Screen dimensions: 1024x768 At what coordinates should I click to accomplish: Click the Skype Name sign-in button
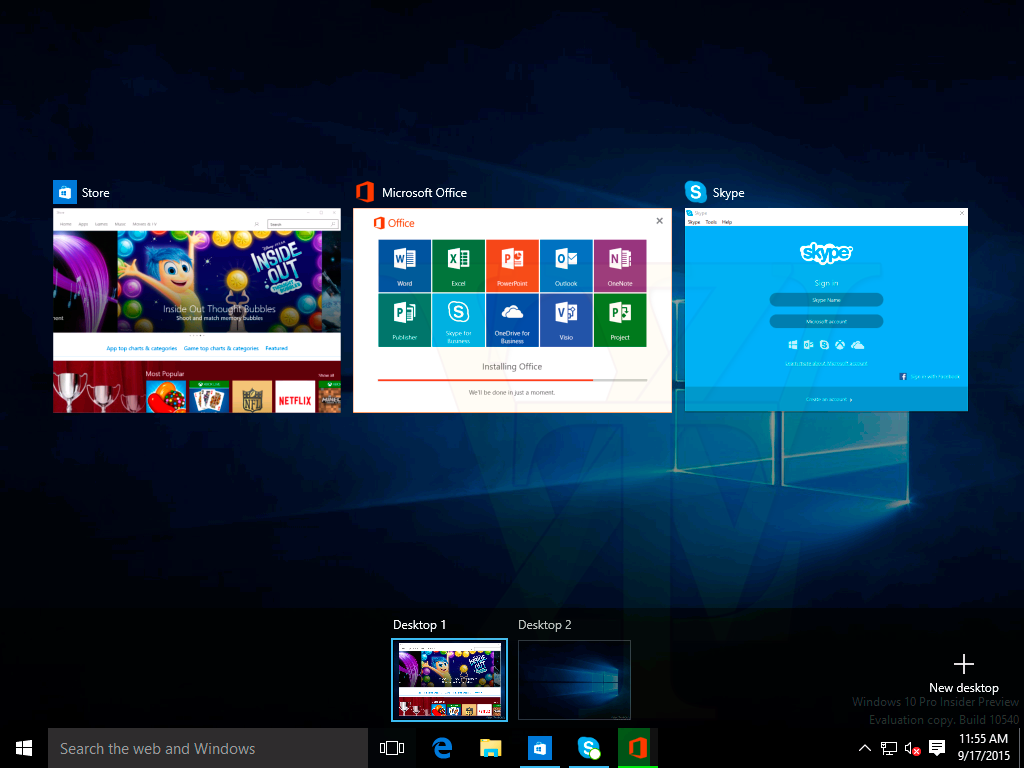(826, 300)
